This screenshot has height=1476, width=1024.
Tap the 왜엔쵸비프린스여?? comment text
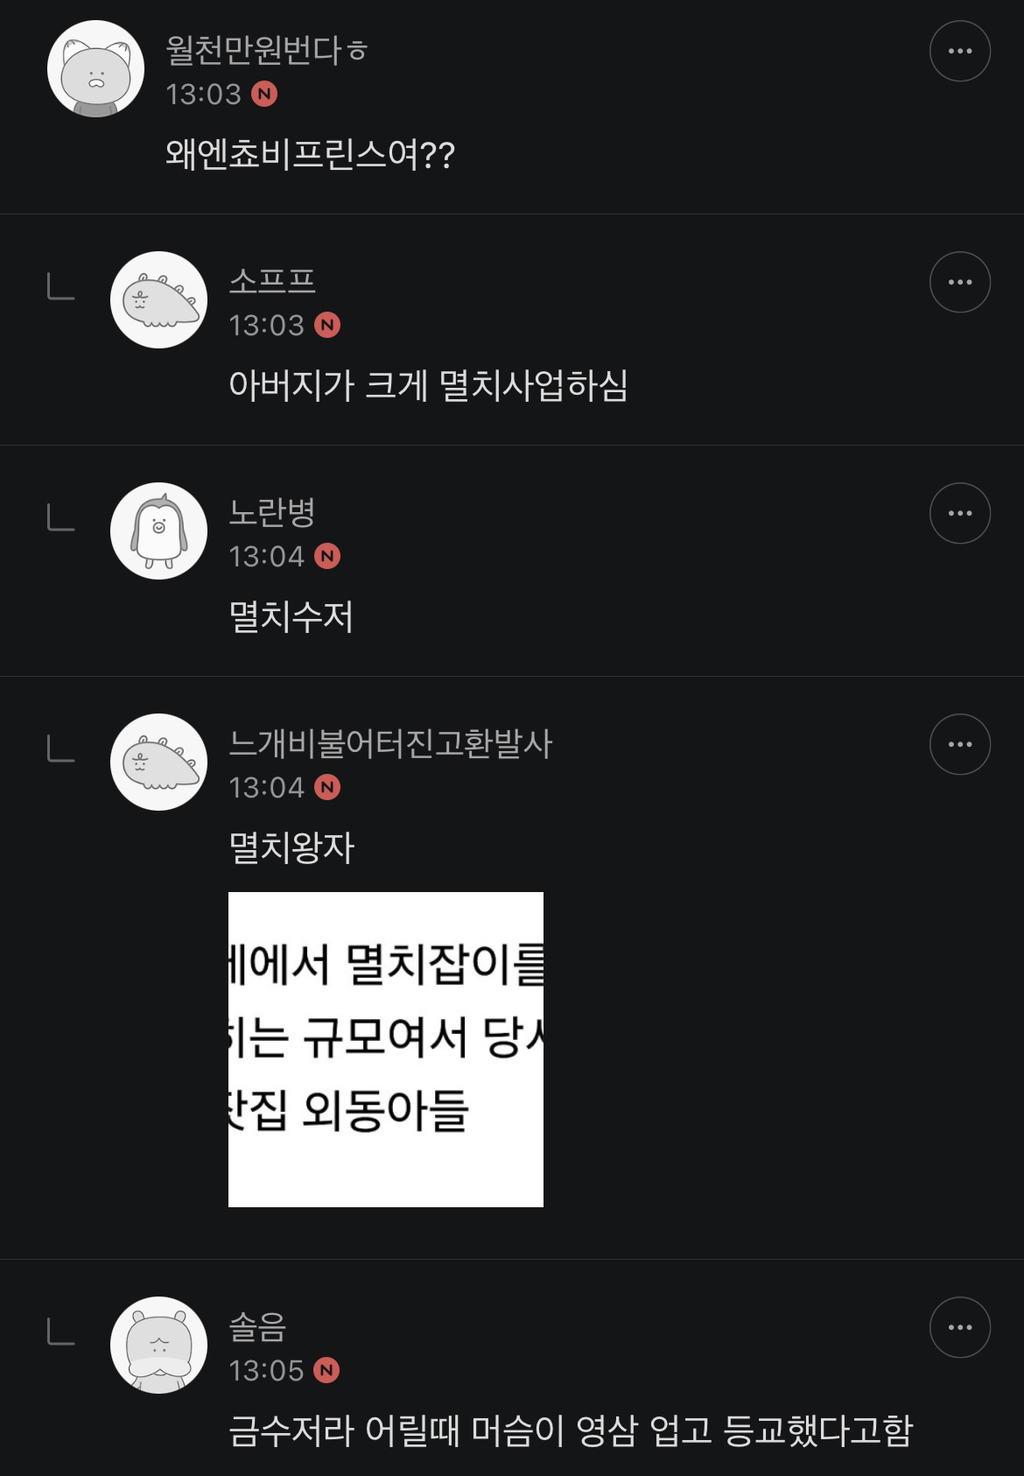[x=310, y=154]
